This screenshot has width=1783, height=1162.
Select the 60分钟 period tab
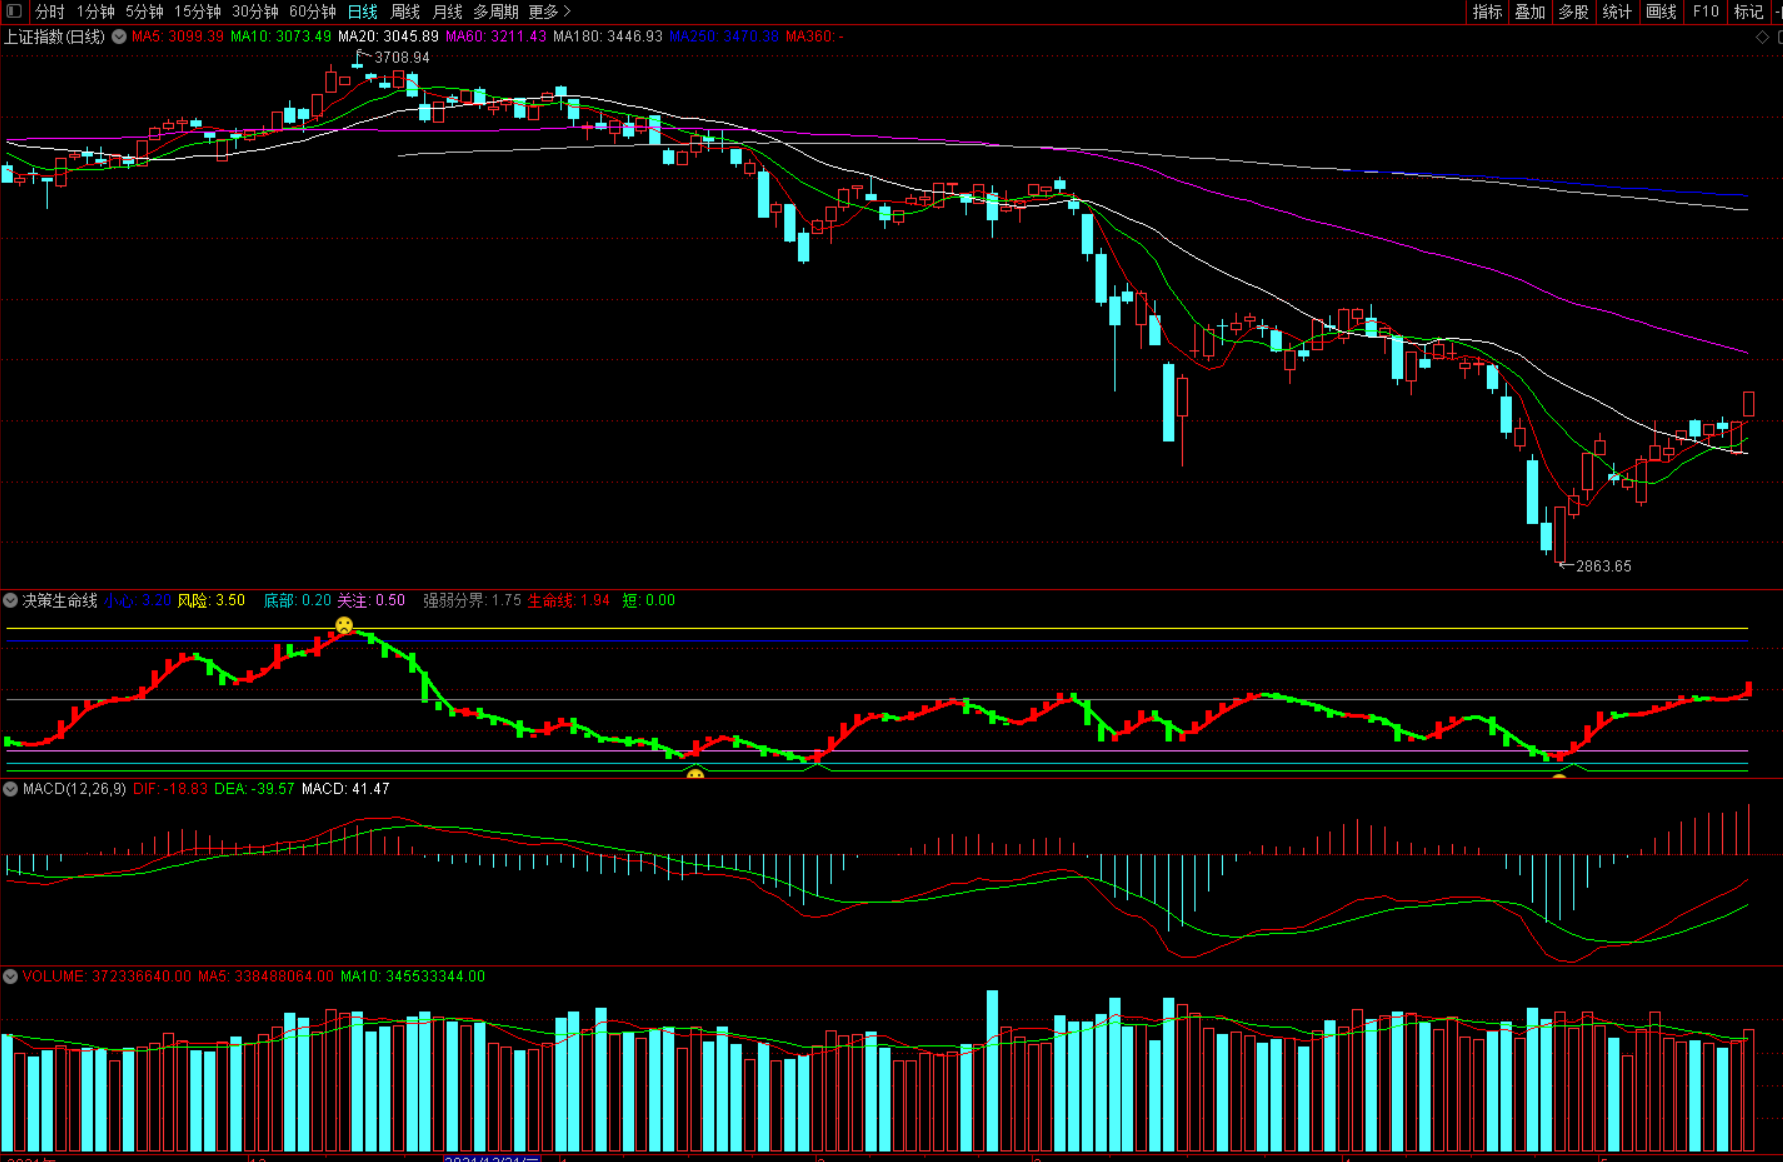(x=312, y=12)
